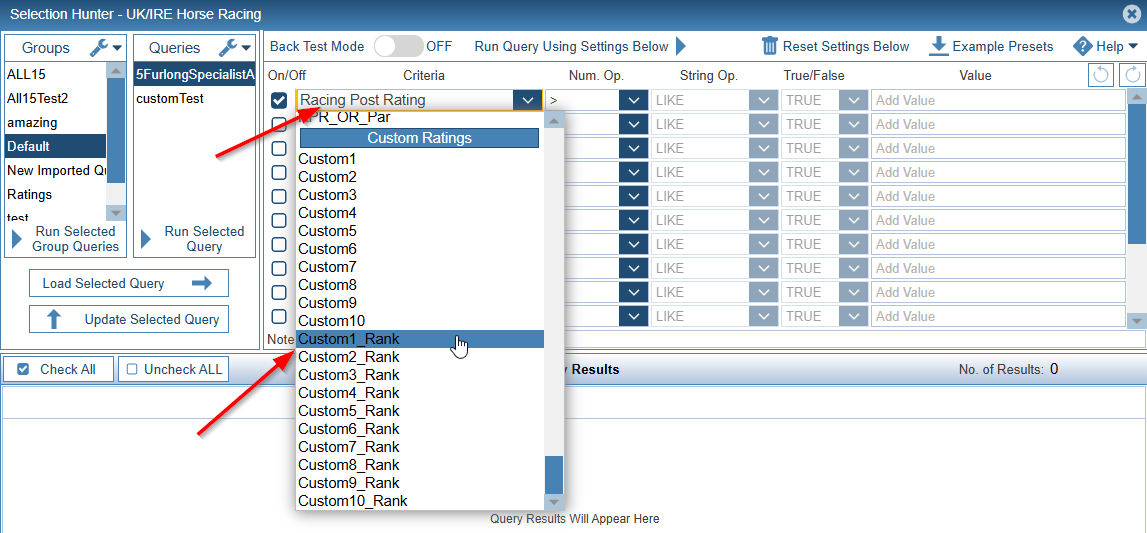Choose Custom5 in the Custom Ratings list
Screen dimensions: 1147x533
[327, 231]
